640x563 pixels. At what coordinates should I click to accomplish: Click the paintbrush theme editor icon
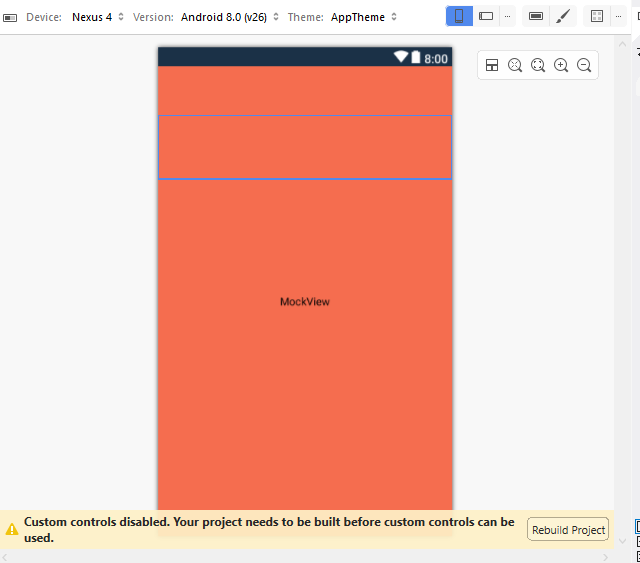coord(563,17)
